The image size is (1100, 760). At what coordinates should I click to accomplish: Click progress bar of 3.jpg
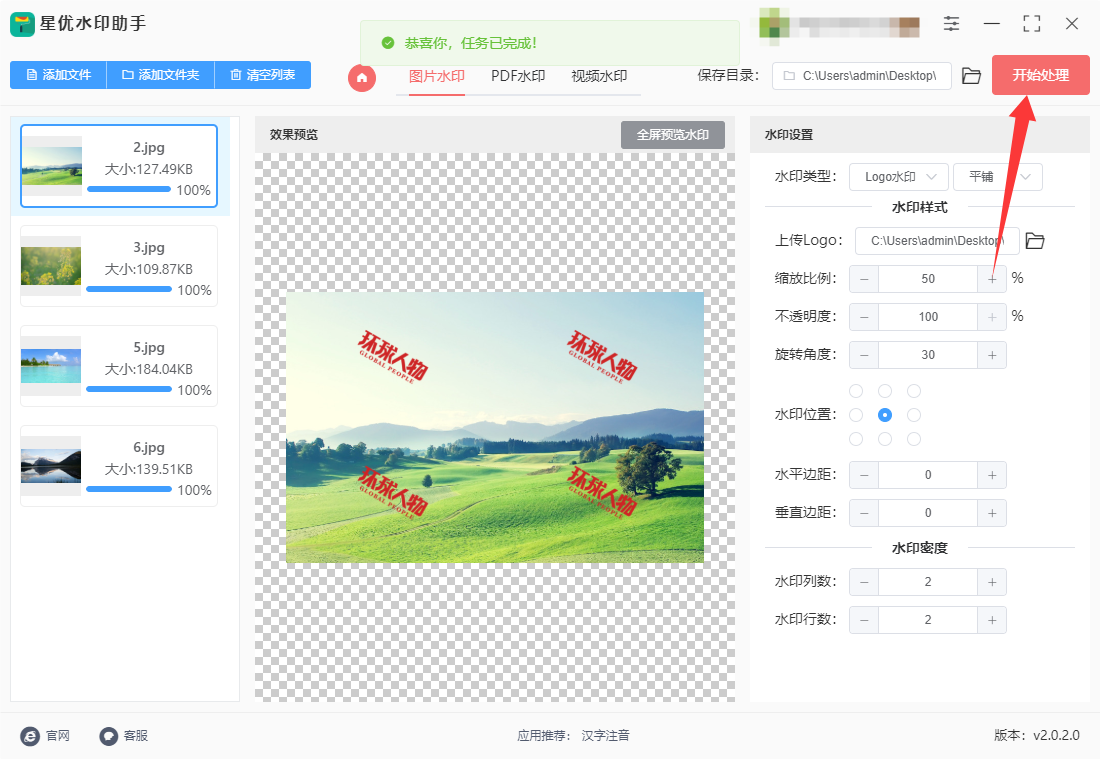click(129, 289)
